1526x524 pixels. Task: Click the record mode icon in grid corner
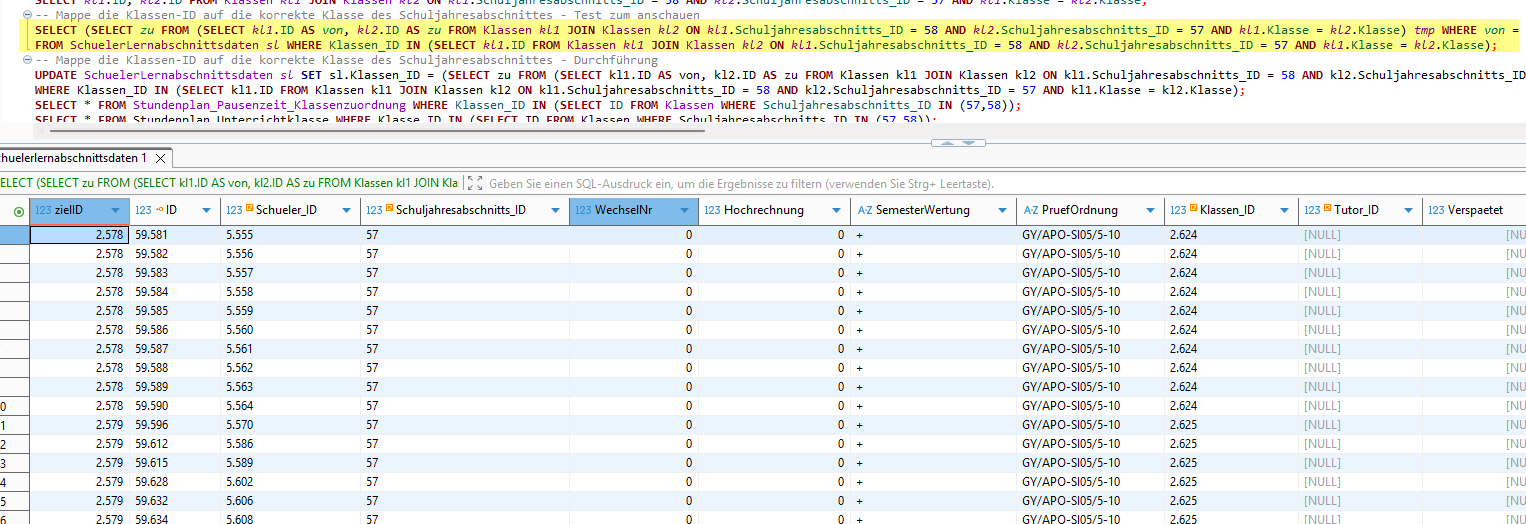(x=18, y=211)
